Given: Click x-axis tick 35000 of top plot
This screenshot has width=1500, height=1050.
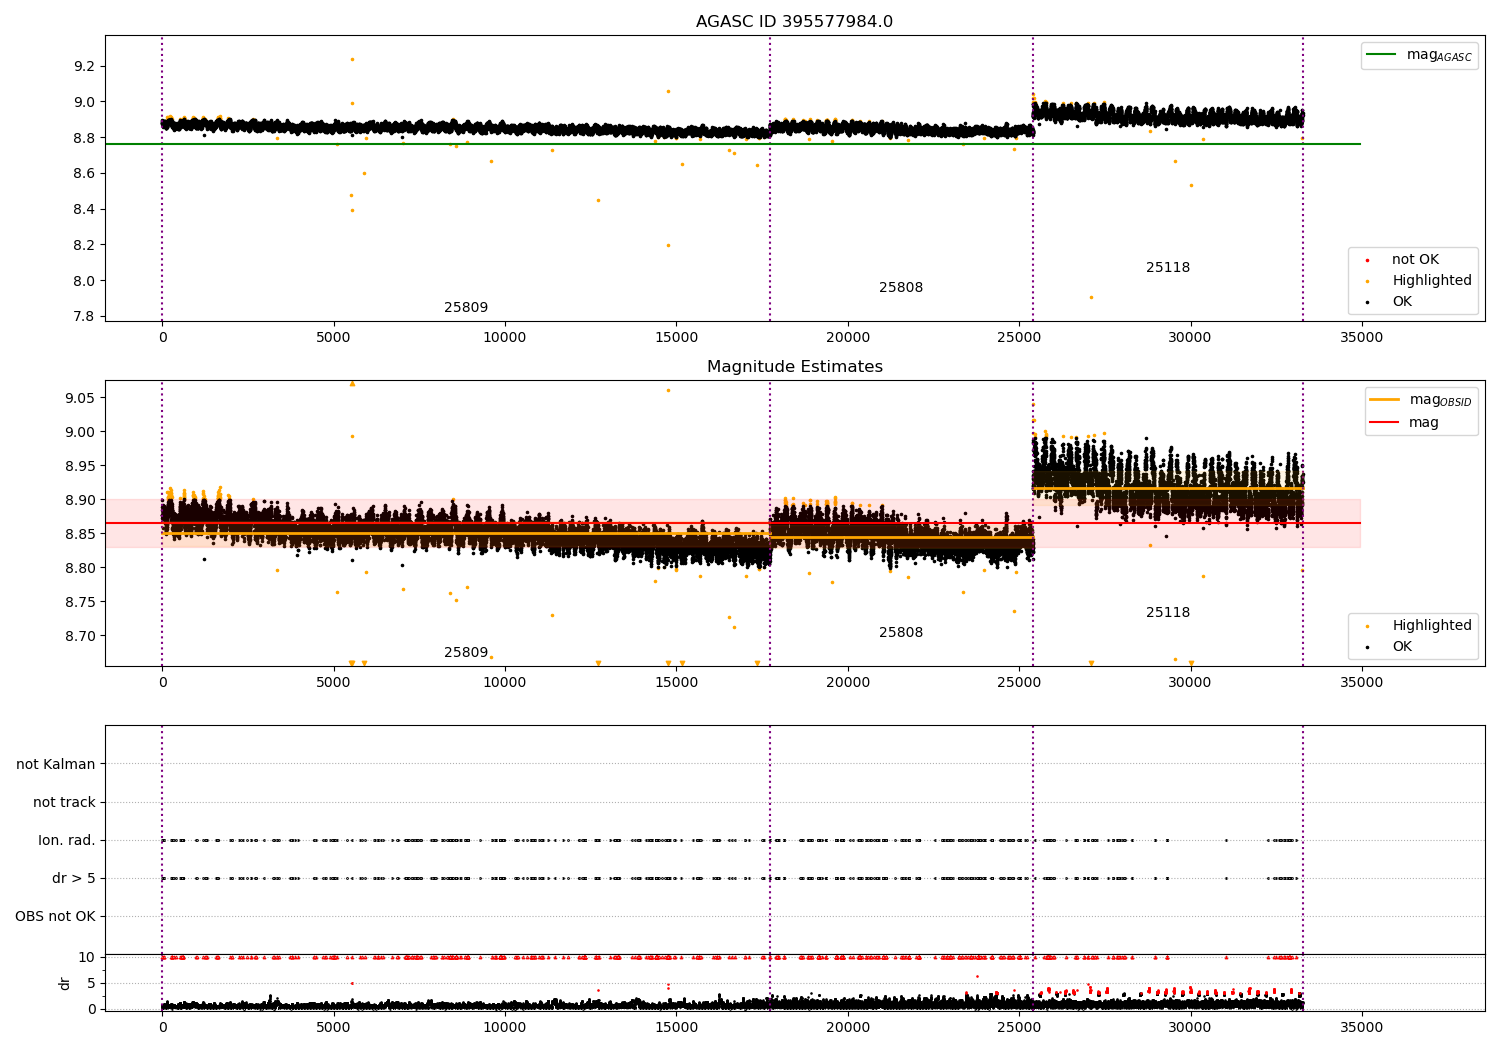Looking at the screenshot, I should (1361, 338).
